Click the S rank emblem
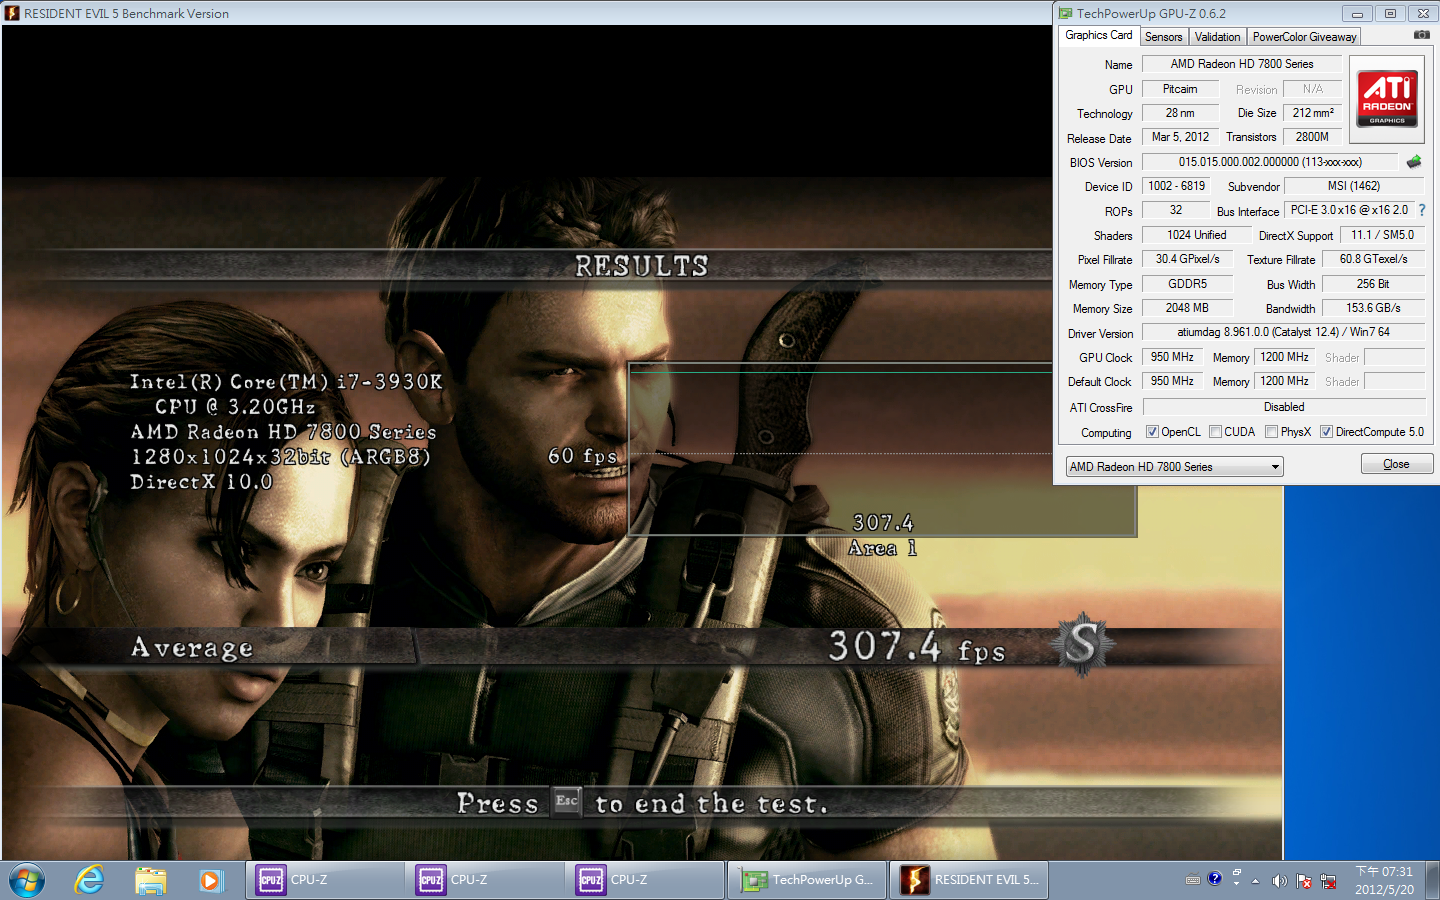The height and width of the screenshot is (900, 1440). [1082, 645]
